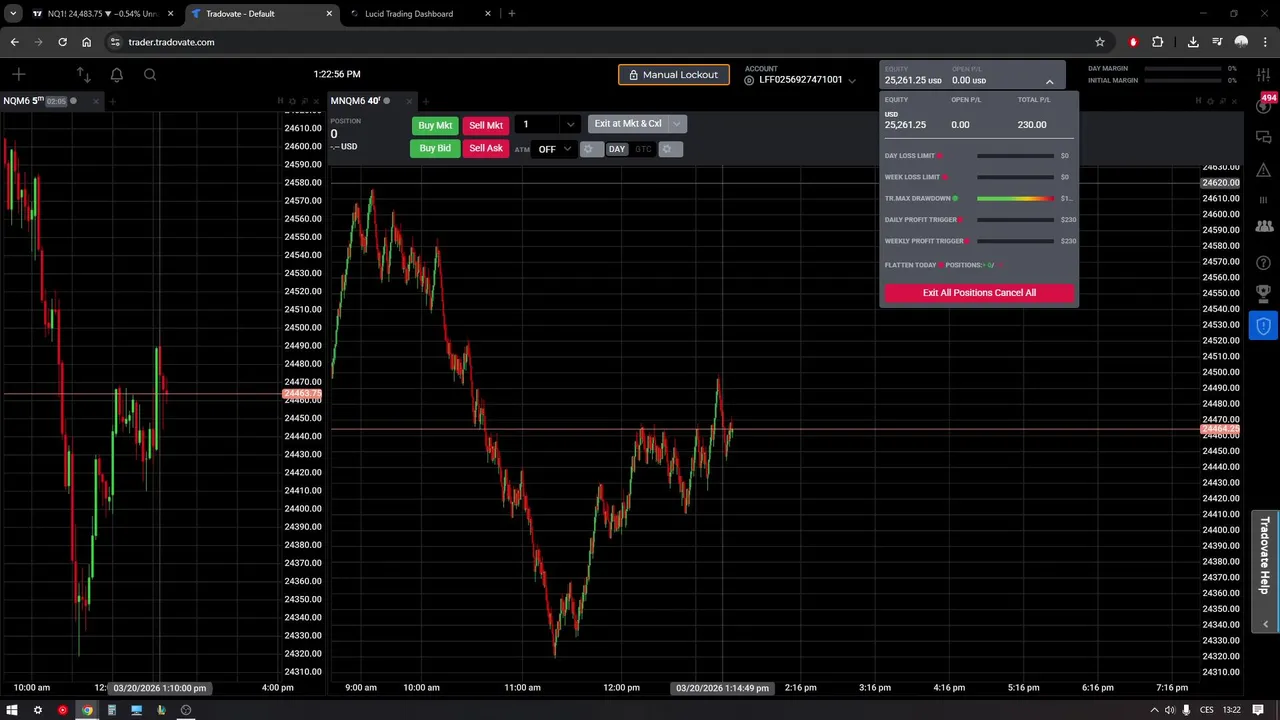
Task: Expand the Exit at Mkt & Cxl options arrow
Action: pyautogui.click(x=677, y=124)
